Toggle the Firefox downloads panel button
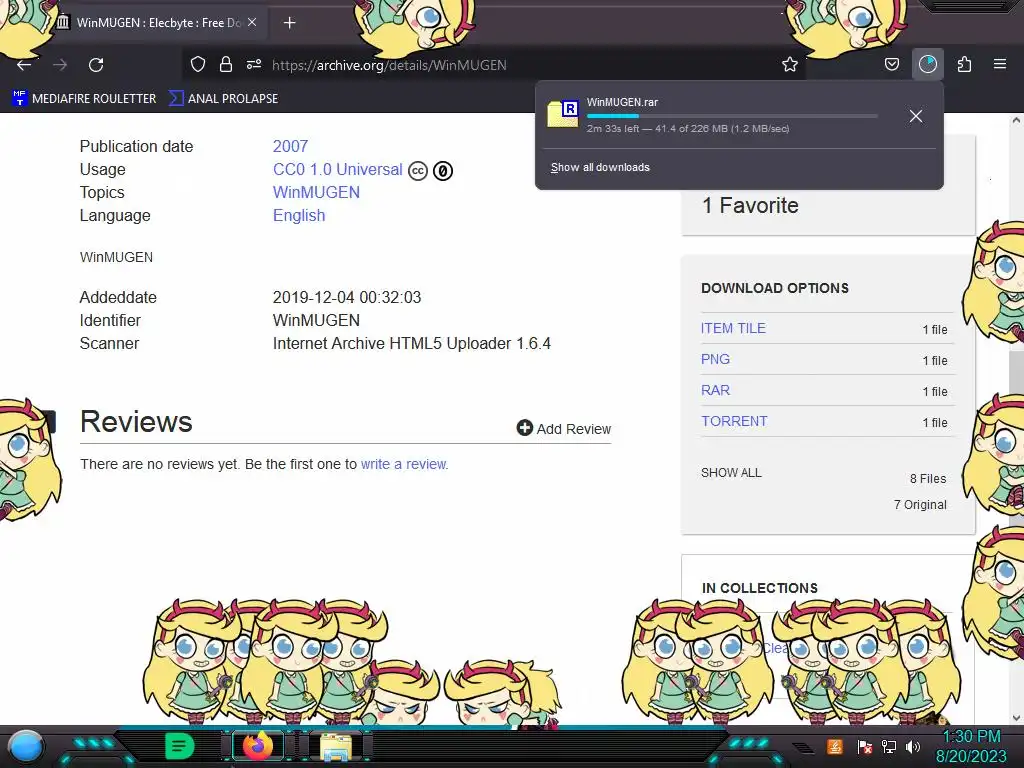Screen dimensions: 1024x768 (928, 64)
